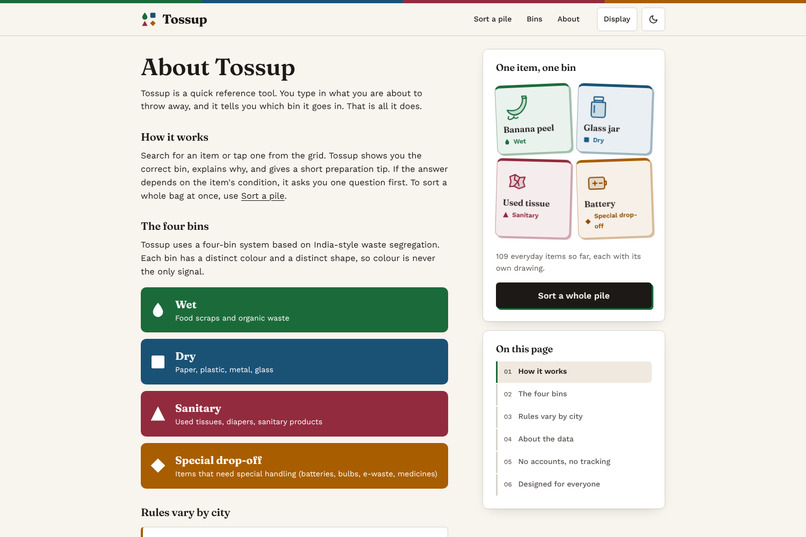This screenshot has height=537, width=806.
Task: Follow the inline Sort a pile link
Action: tap(263, 196)
